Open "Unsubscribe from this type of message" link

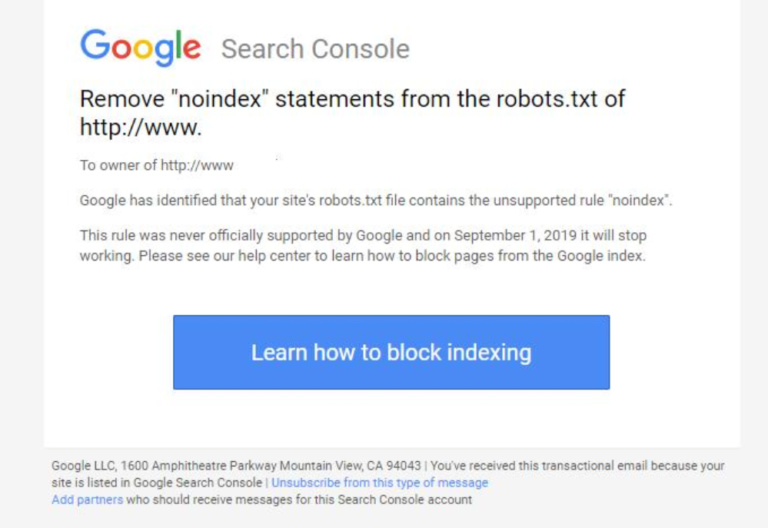[380, 483]
